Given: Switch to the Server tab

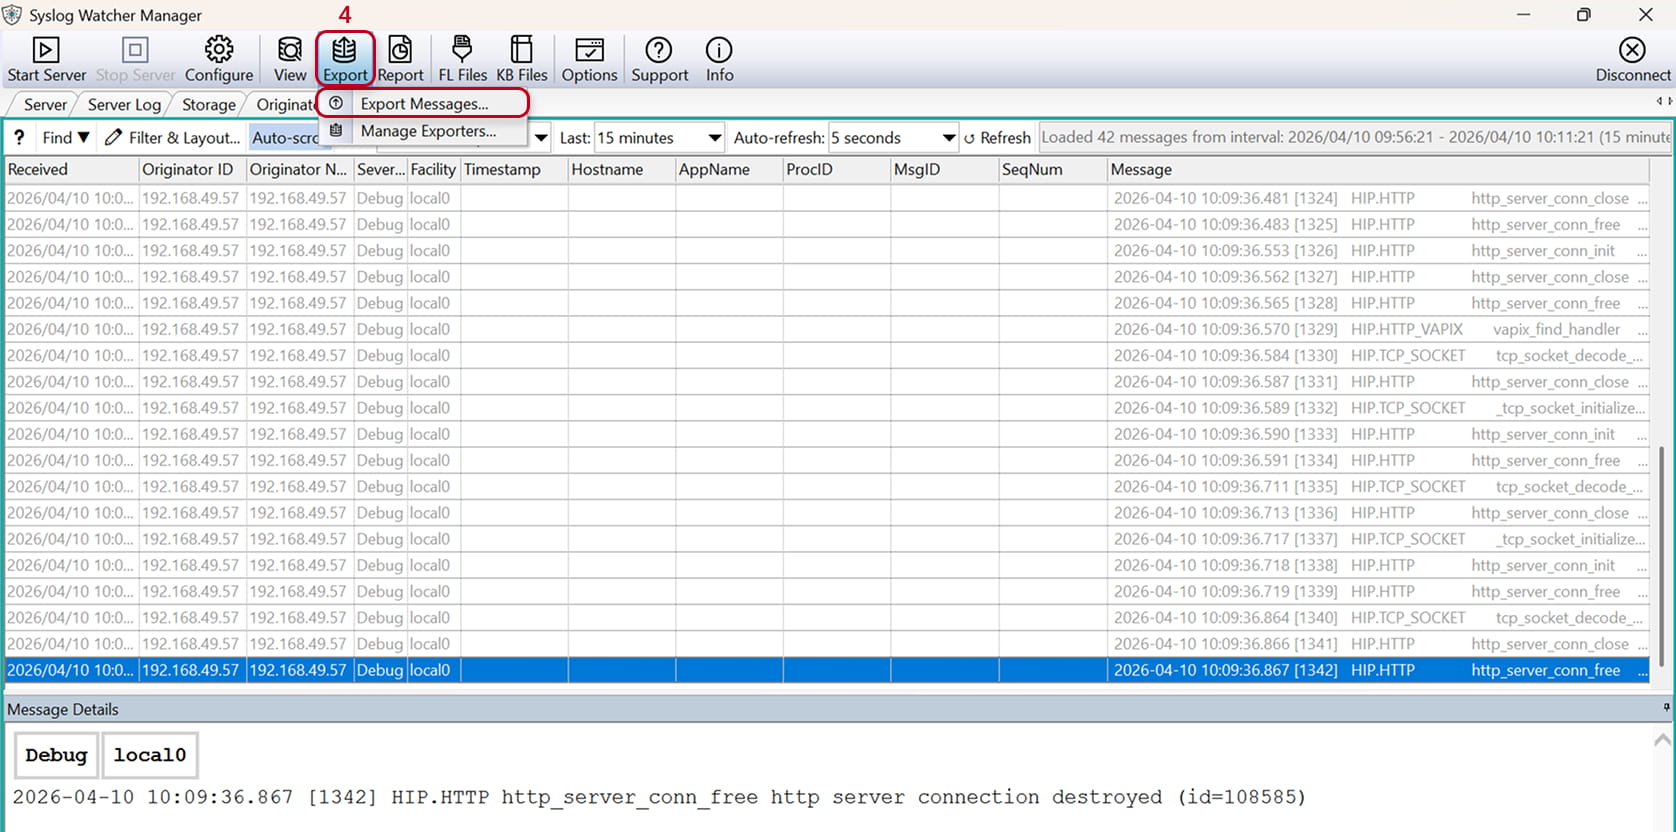Looking at the screenshot, I should pos(45,104).
